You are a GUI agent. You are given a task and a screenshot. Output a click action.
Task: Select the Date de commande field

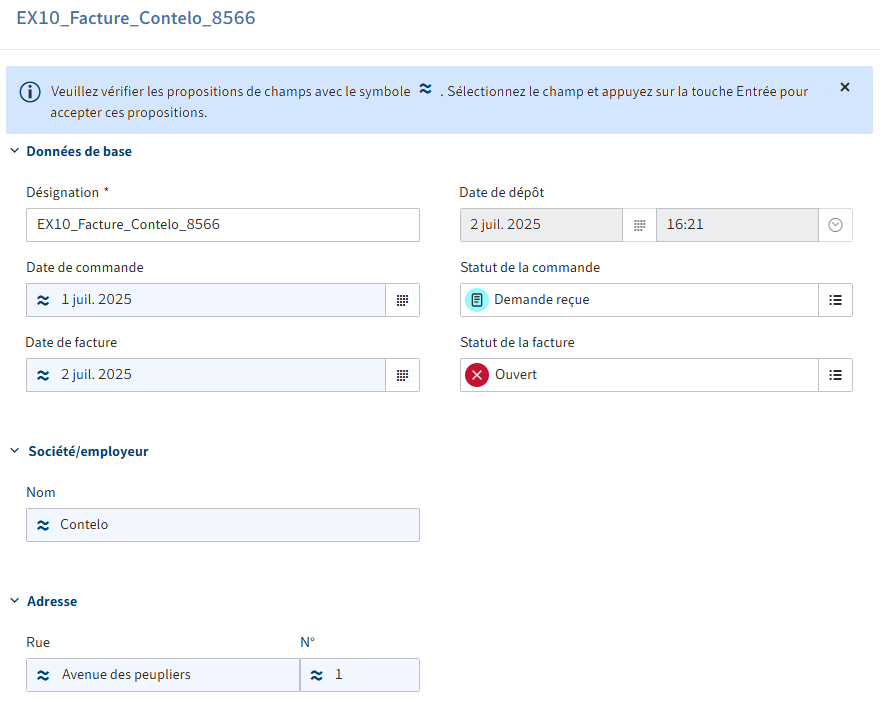[x=206, y=300]
